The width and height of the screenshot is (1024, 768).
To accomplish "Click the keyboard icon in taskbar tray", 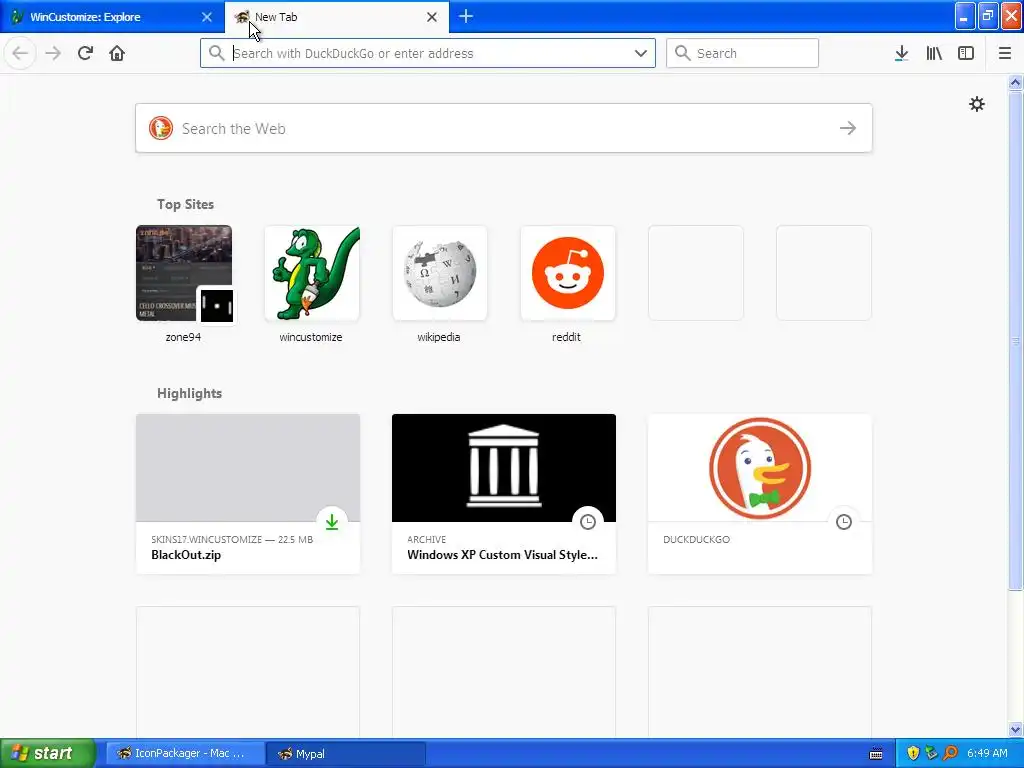I will tap(876, 754).
